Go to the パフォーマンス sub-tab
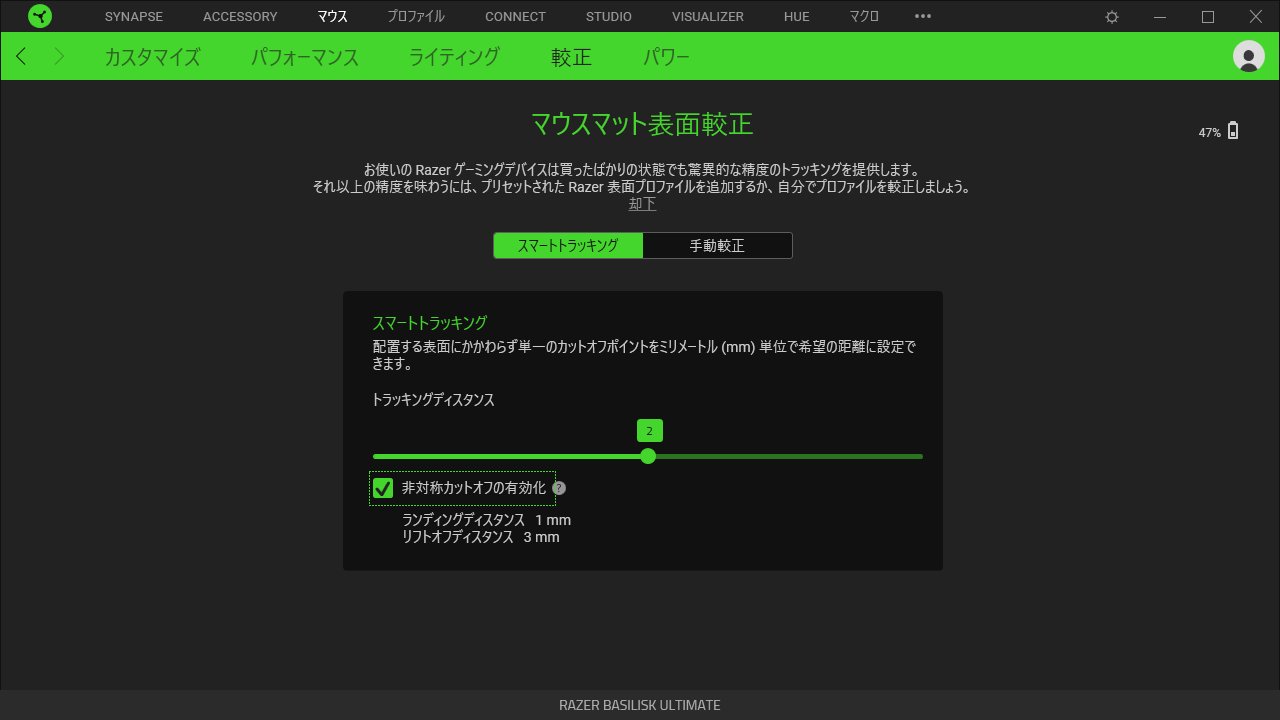 pyautogui.click(x=305, y=57)
